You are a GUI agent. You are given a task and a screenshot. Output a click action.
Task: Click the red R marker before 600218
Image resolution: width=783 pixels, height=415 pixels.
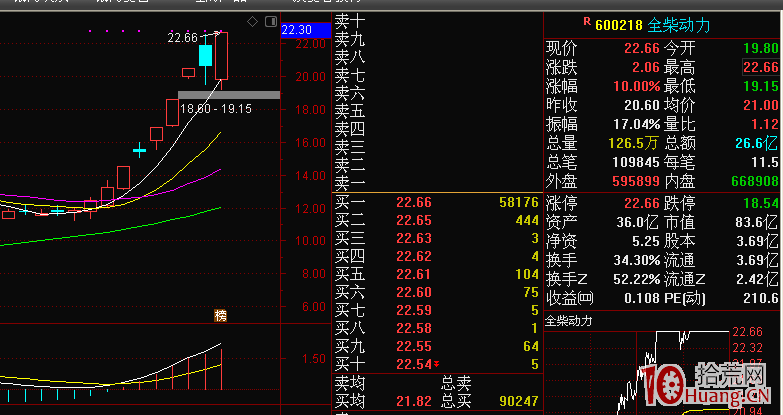click(x=587, y=21)
